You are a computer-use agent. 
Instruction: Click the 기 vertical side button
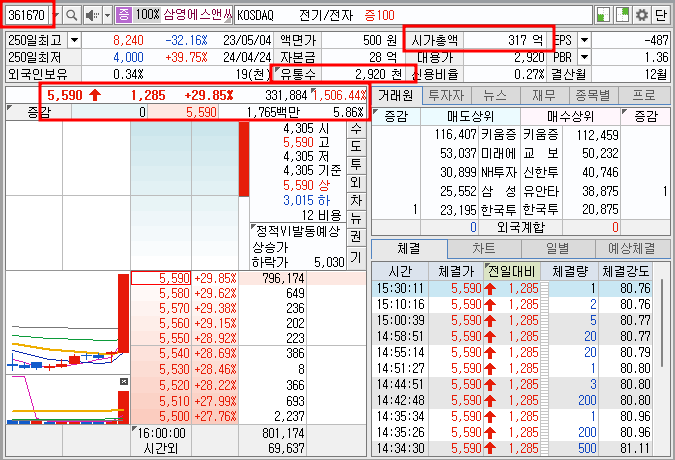pos(356,258)
